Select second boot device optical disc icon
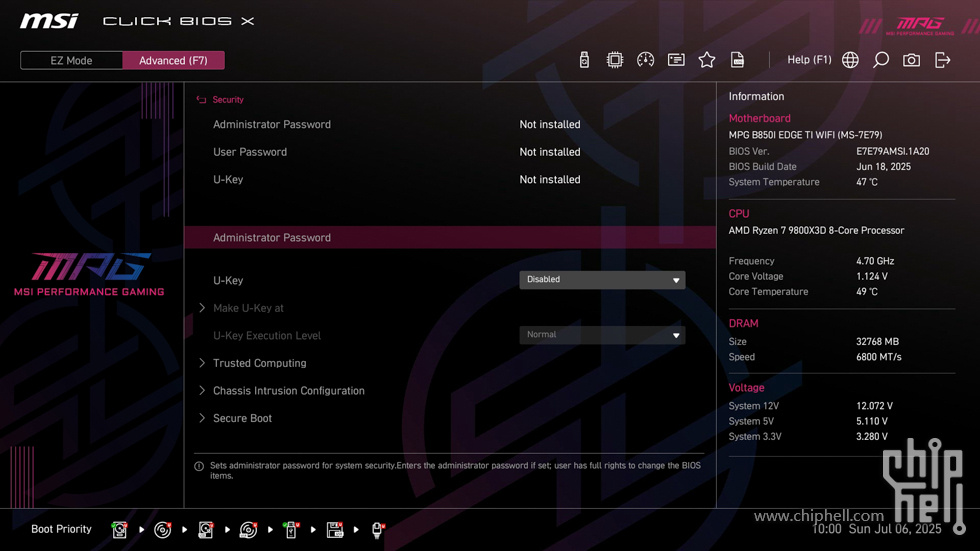 (162, 530)
